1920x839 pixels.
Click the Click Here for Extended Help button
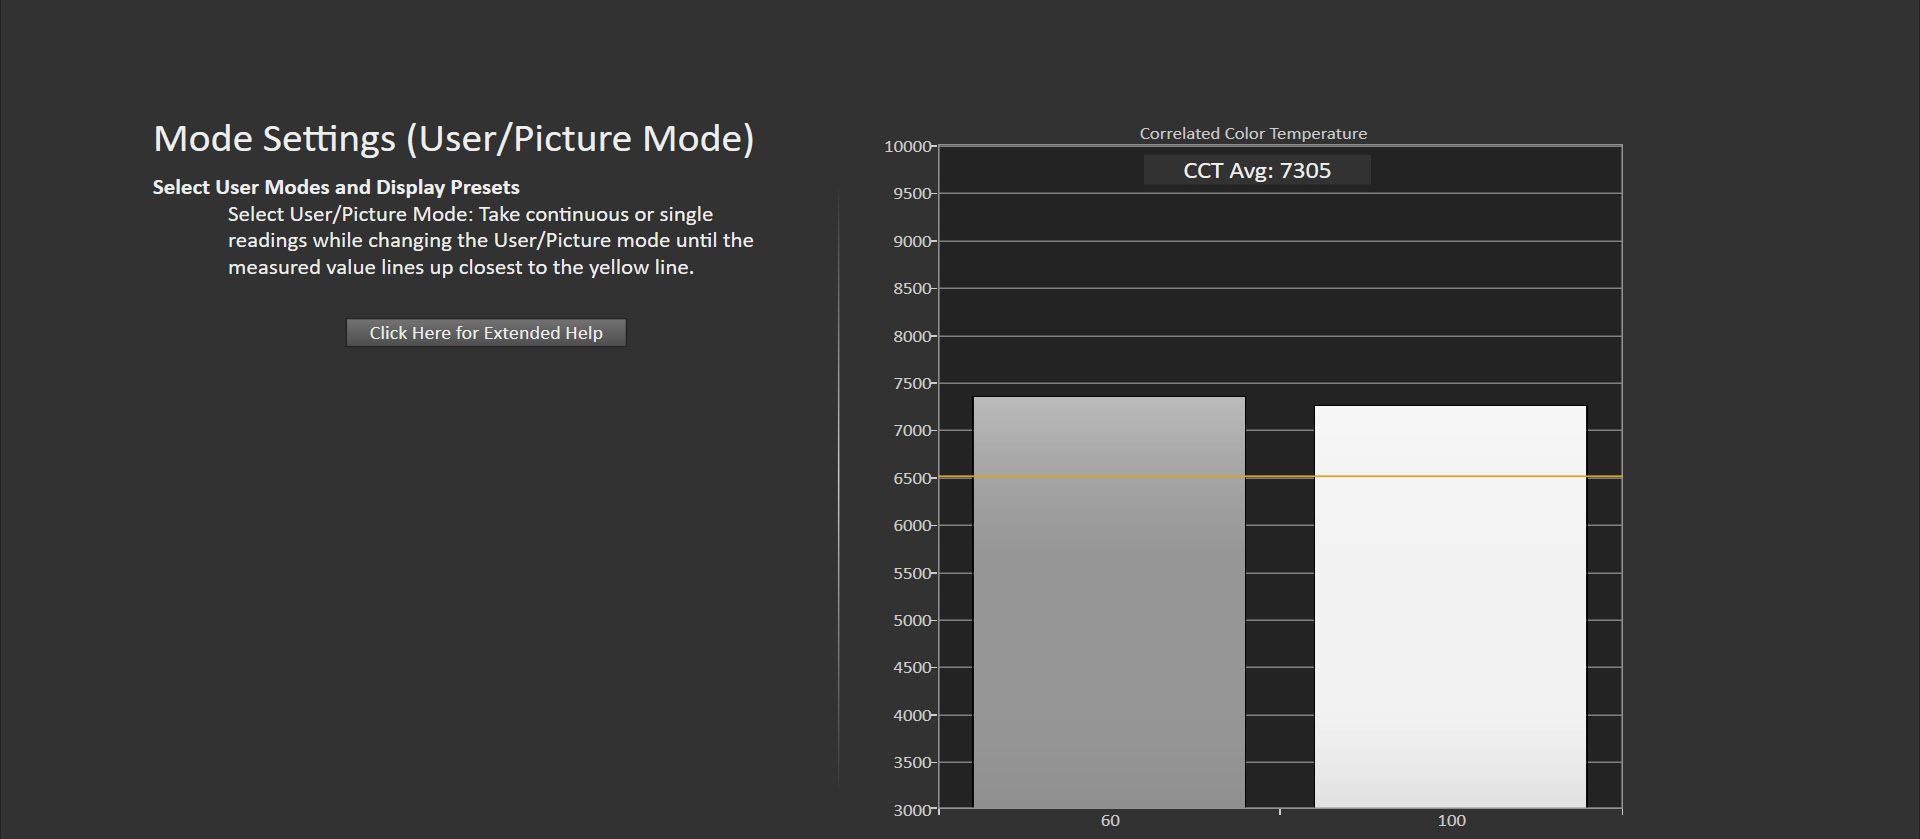coord(486,333)
